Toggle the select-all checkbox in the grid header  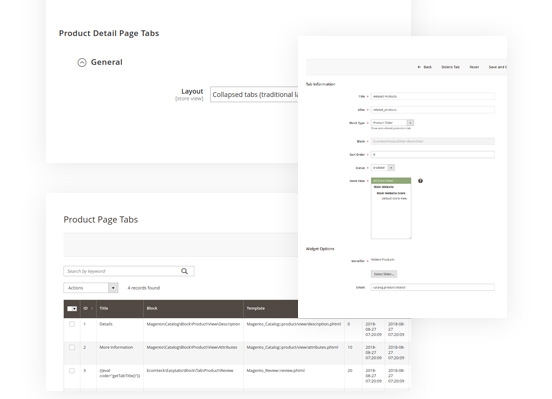(70, 308)
